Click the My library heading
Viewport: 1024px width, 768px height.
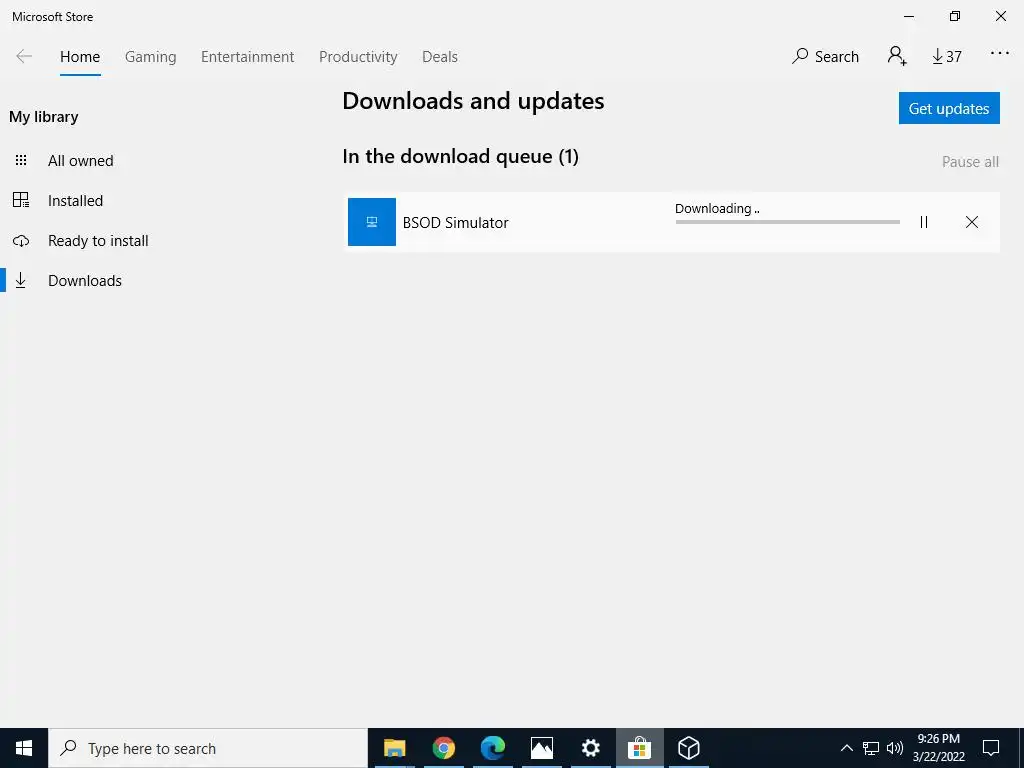(44, 117)
